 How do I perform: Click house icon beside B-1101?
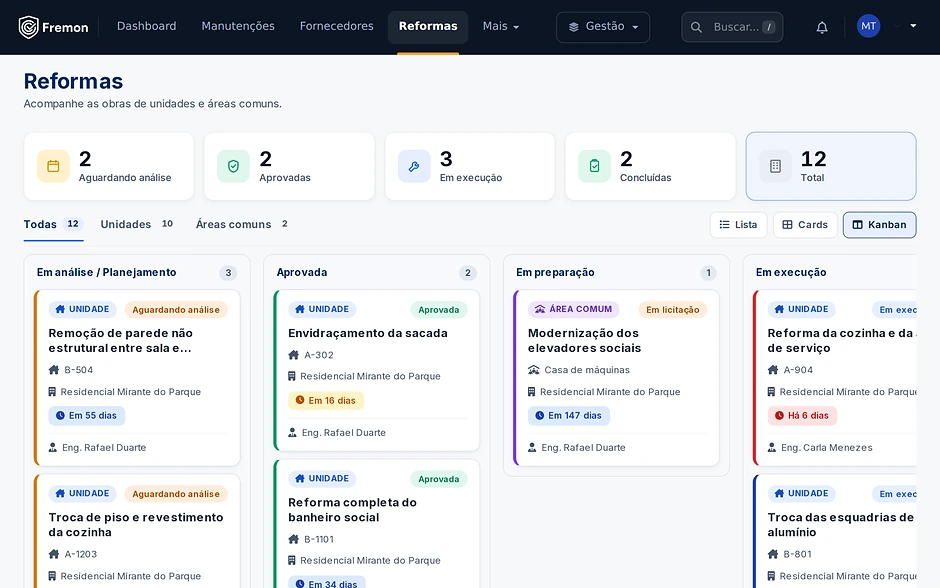pos(294,539)
